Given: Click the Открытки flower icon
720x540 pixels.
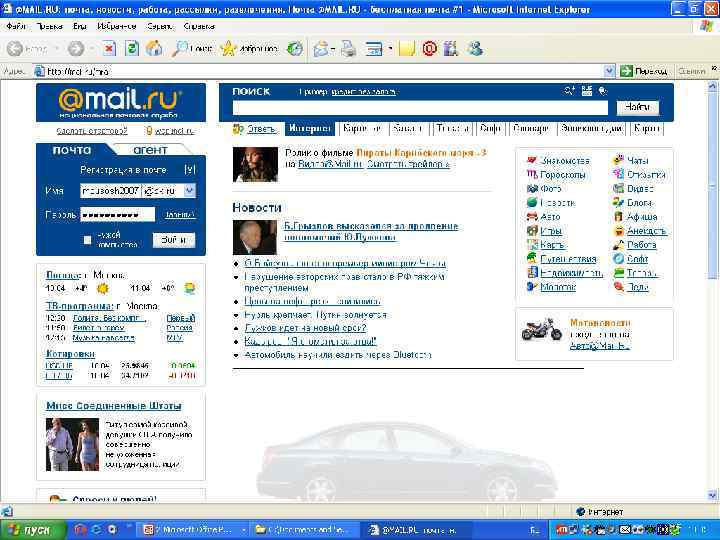Looking at the screenshot, I should pos(619,174).
